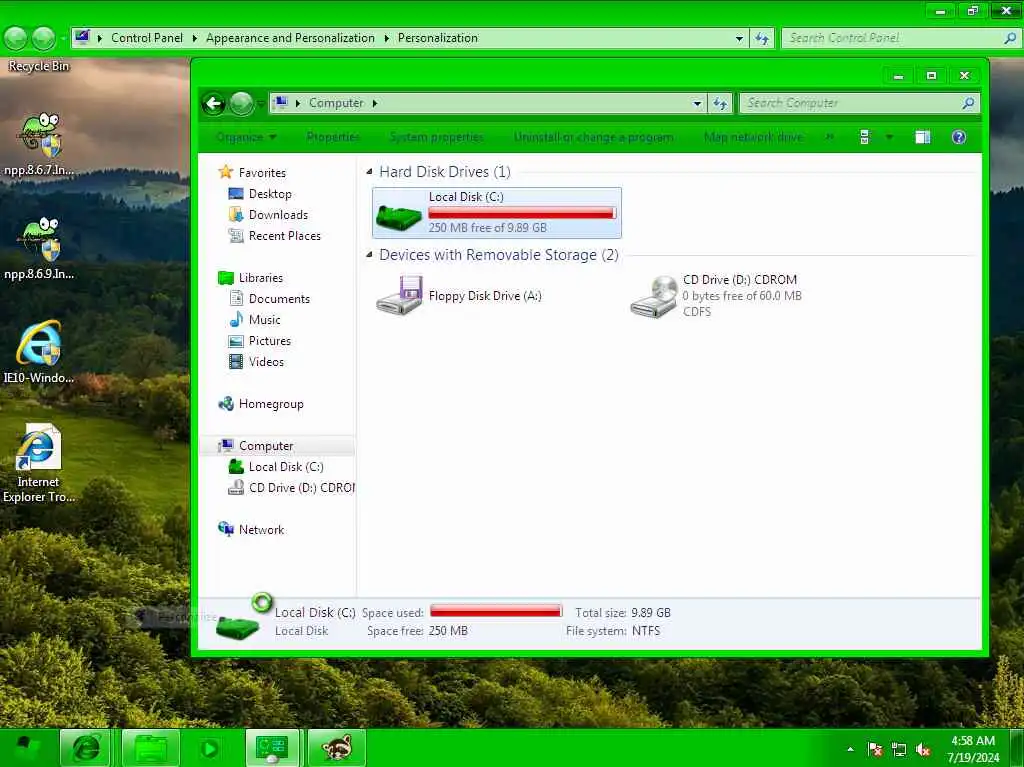Viewport: 1024px width, 767px height.
Task: Open the Organize menu
Action: pos(246,137)
